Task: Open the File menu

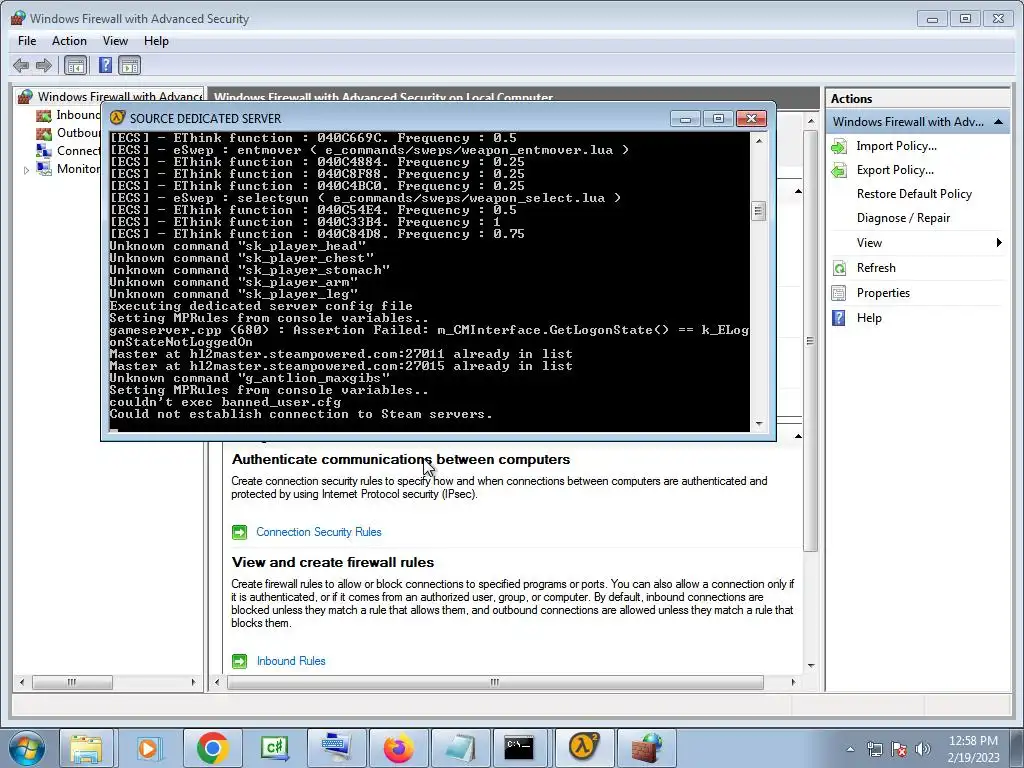Action: pyautogui.click(x=27, y=40)
